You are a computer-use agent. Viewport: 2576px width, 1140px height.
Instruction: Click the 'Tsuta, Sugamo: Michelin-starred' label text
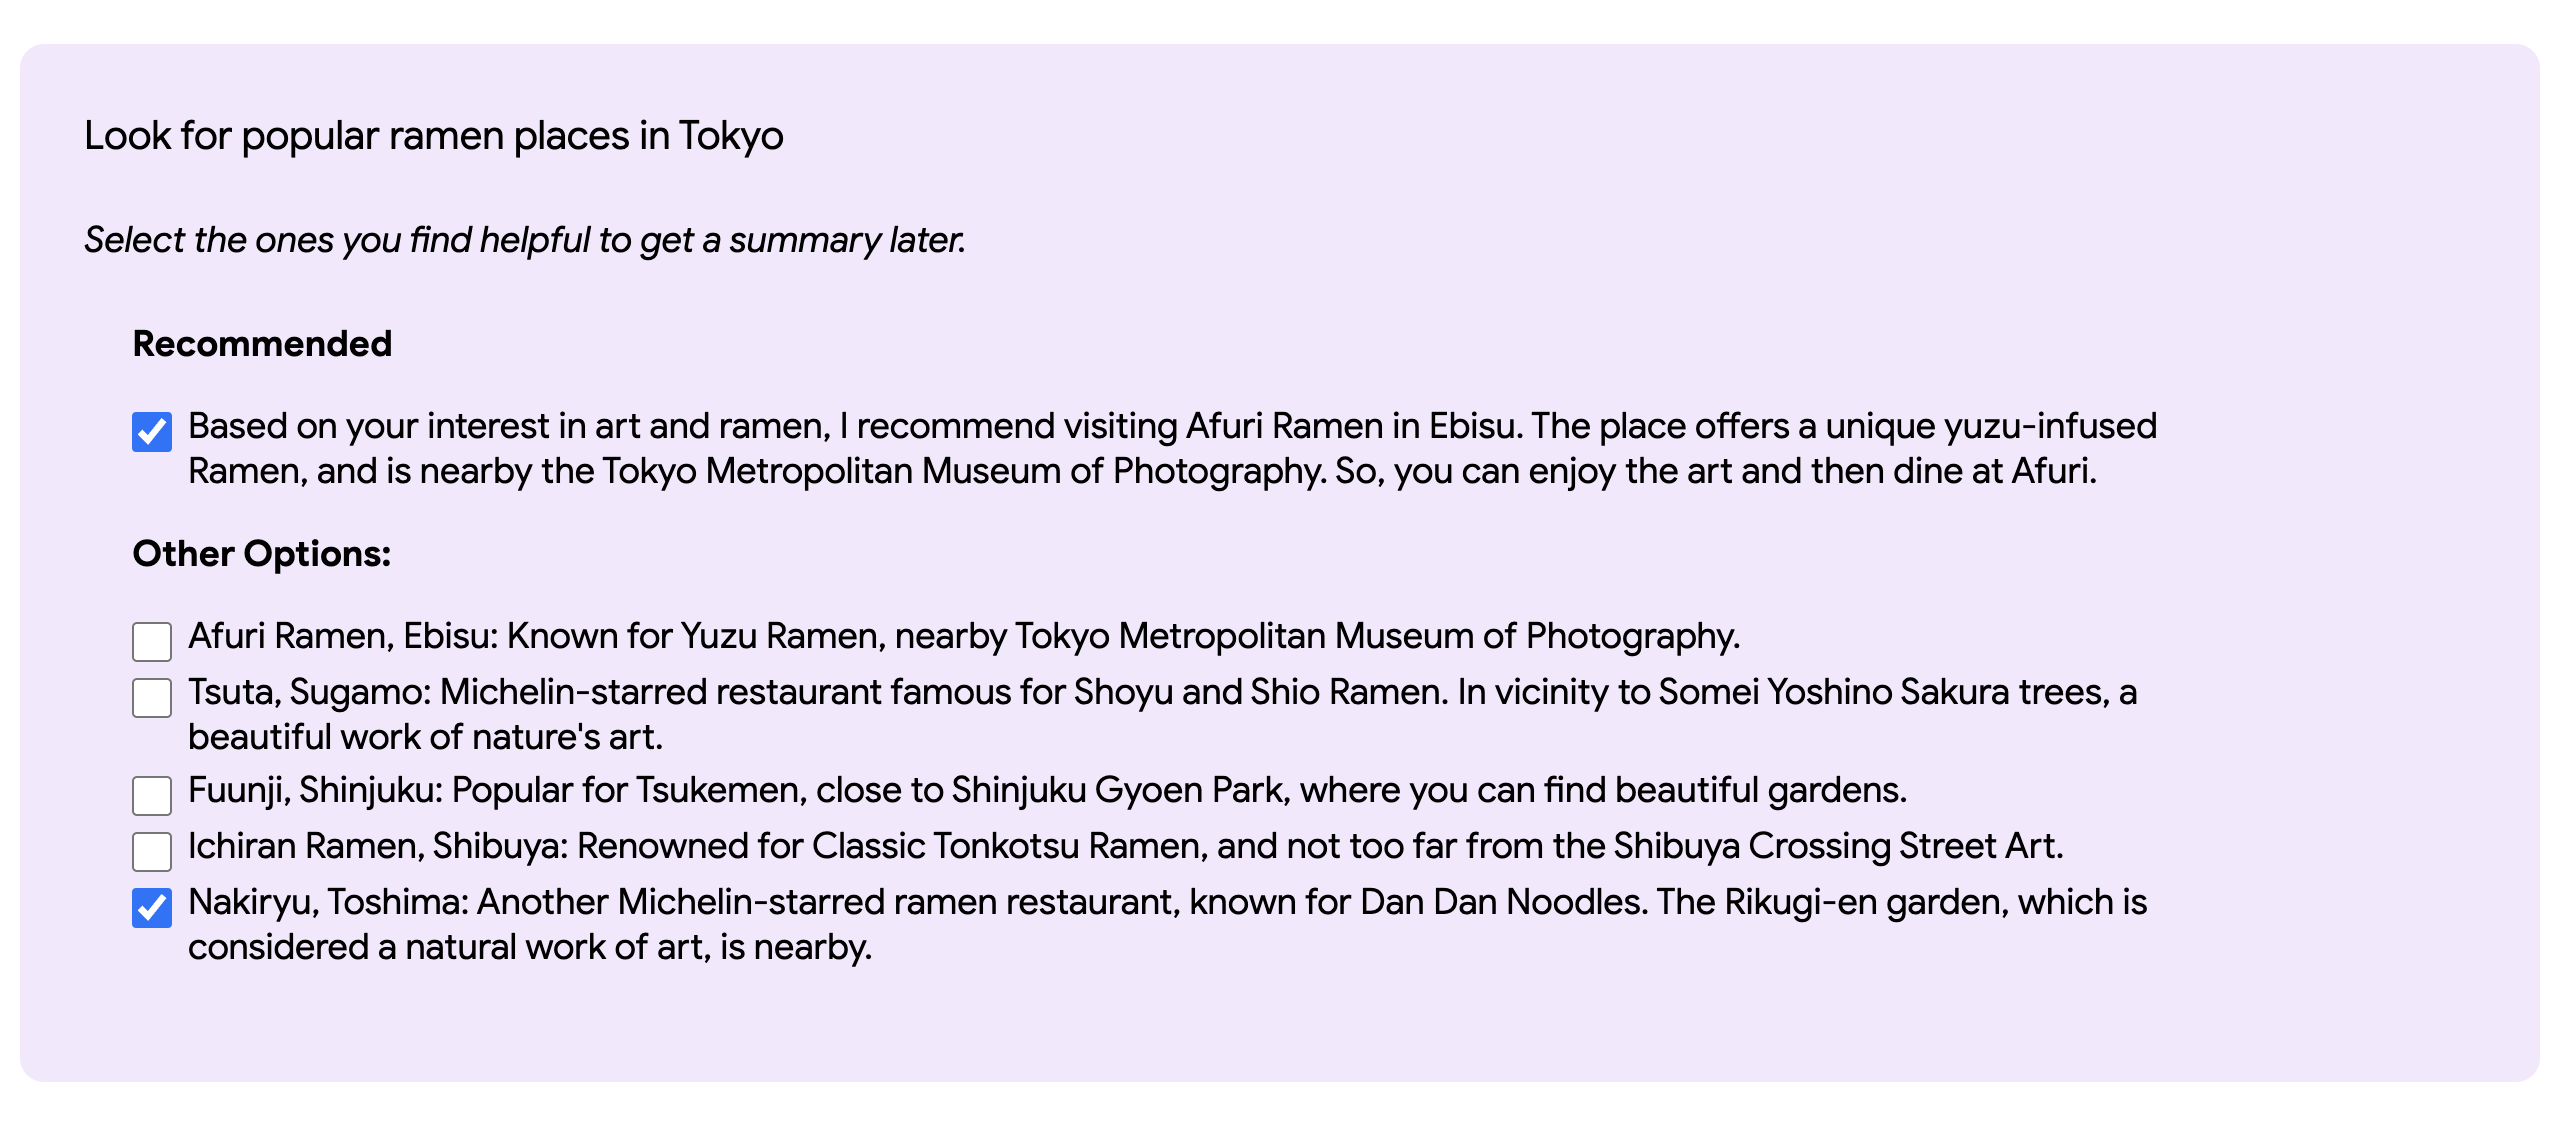1160,692
